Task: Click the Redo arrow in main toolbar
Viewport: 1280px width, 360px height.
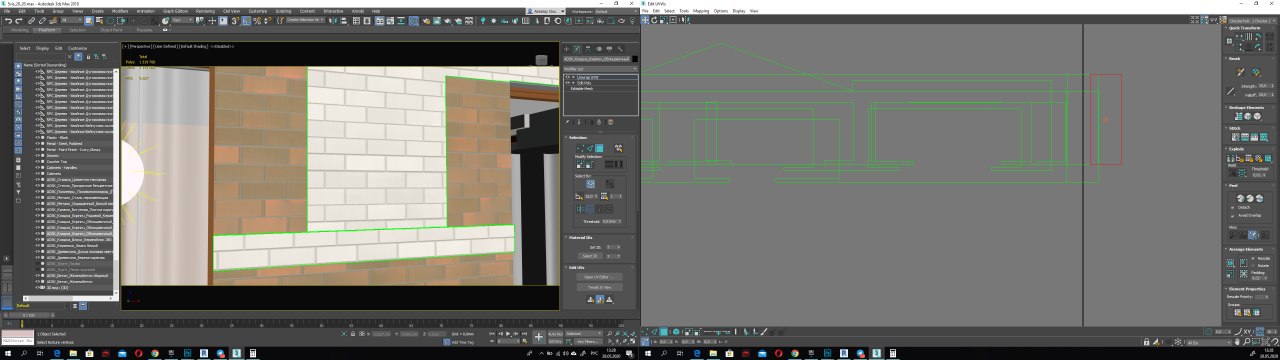Action: point(19,20)
